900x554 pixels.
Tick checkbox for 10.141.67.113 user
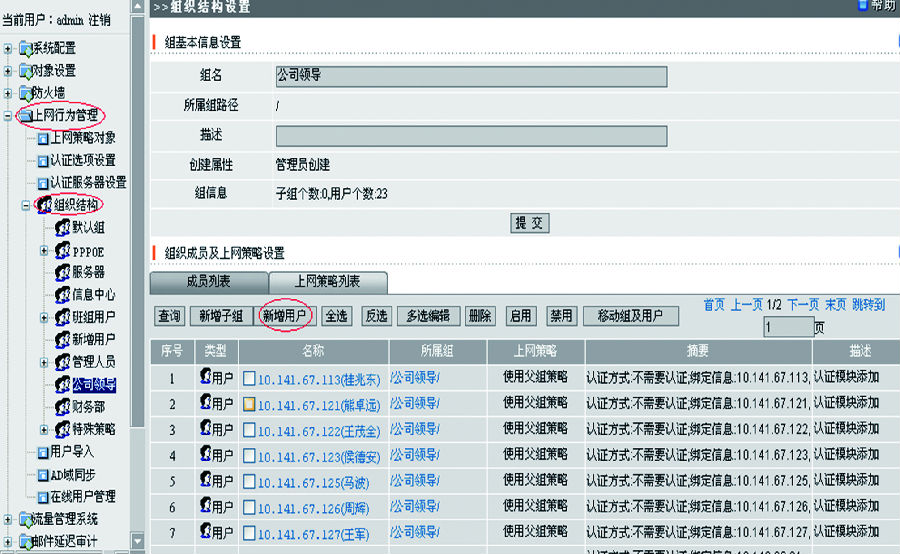(249, 378)
